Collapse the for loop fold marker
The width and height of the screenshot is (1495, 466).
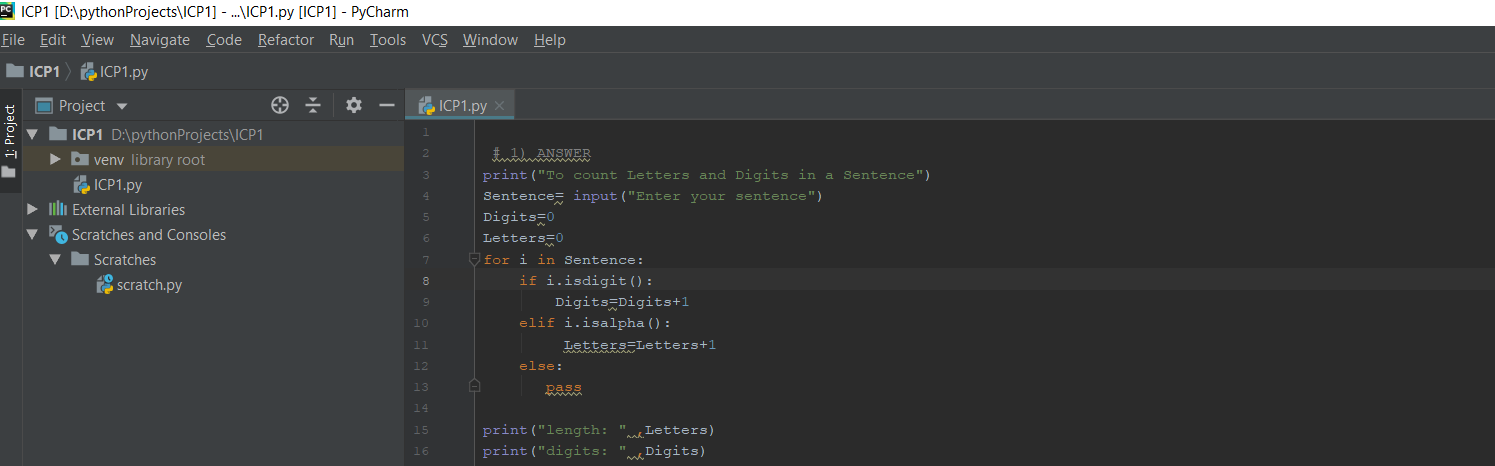474,259
